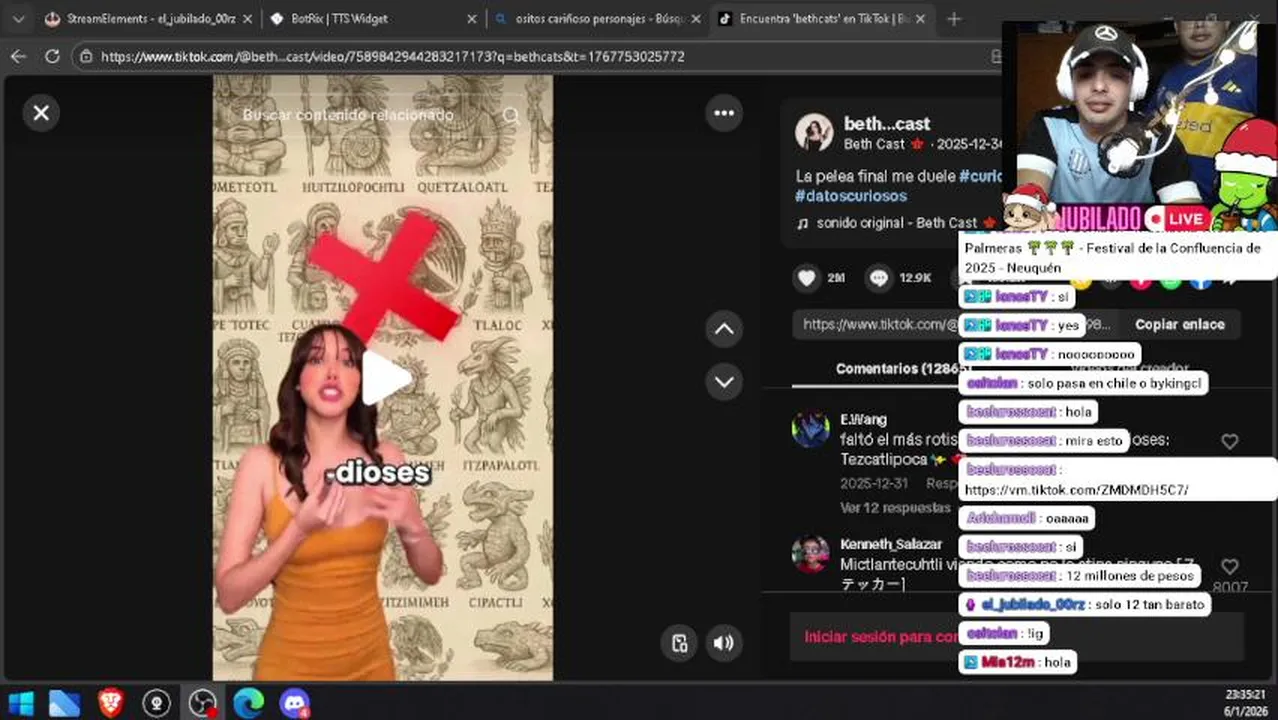Toggle auto-scroll icon beside volume
The image size is (1278, 720).
[x=679, y=643]
